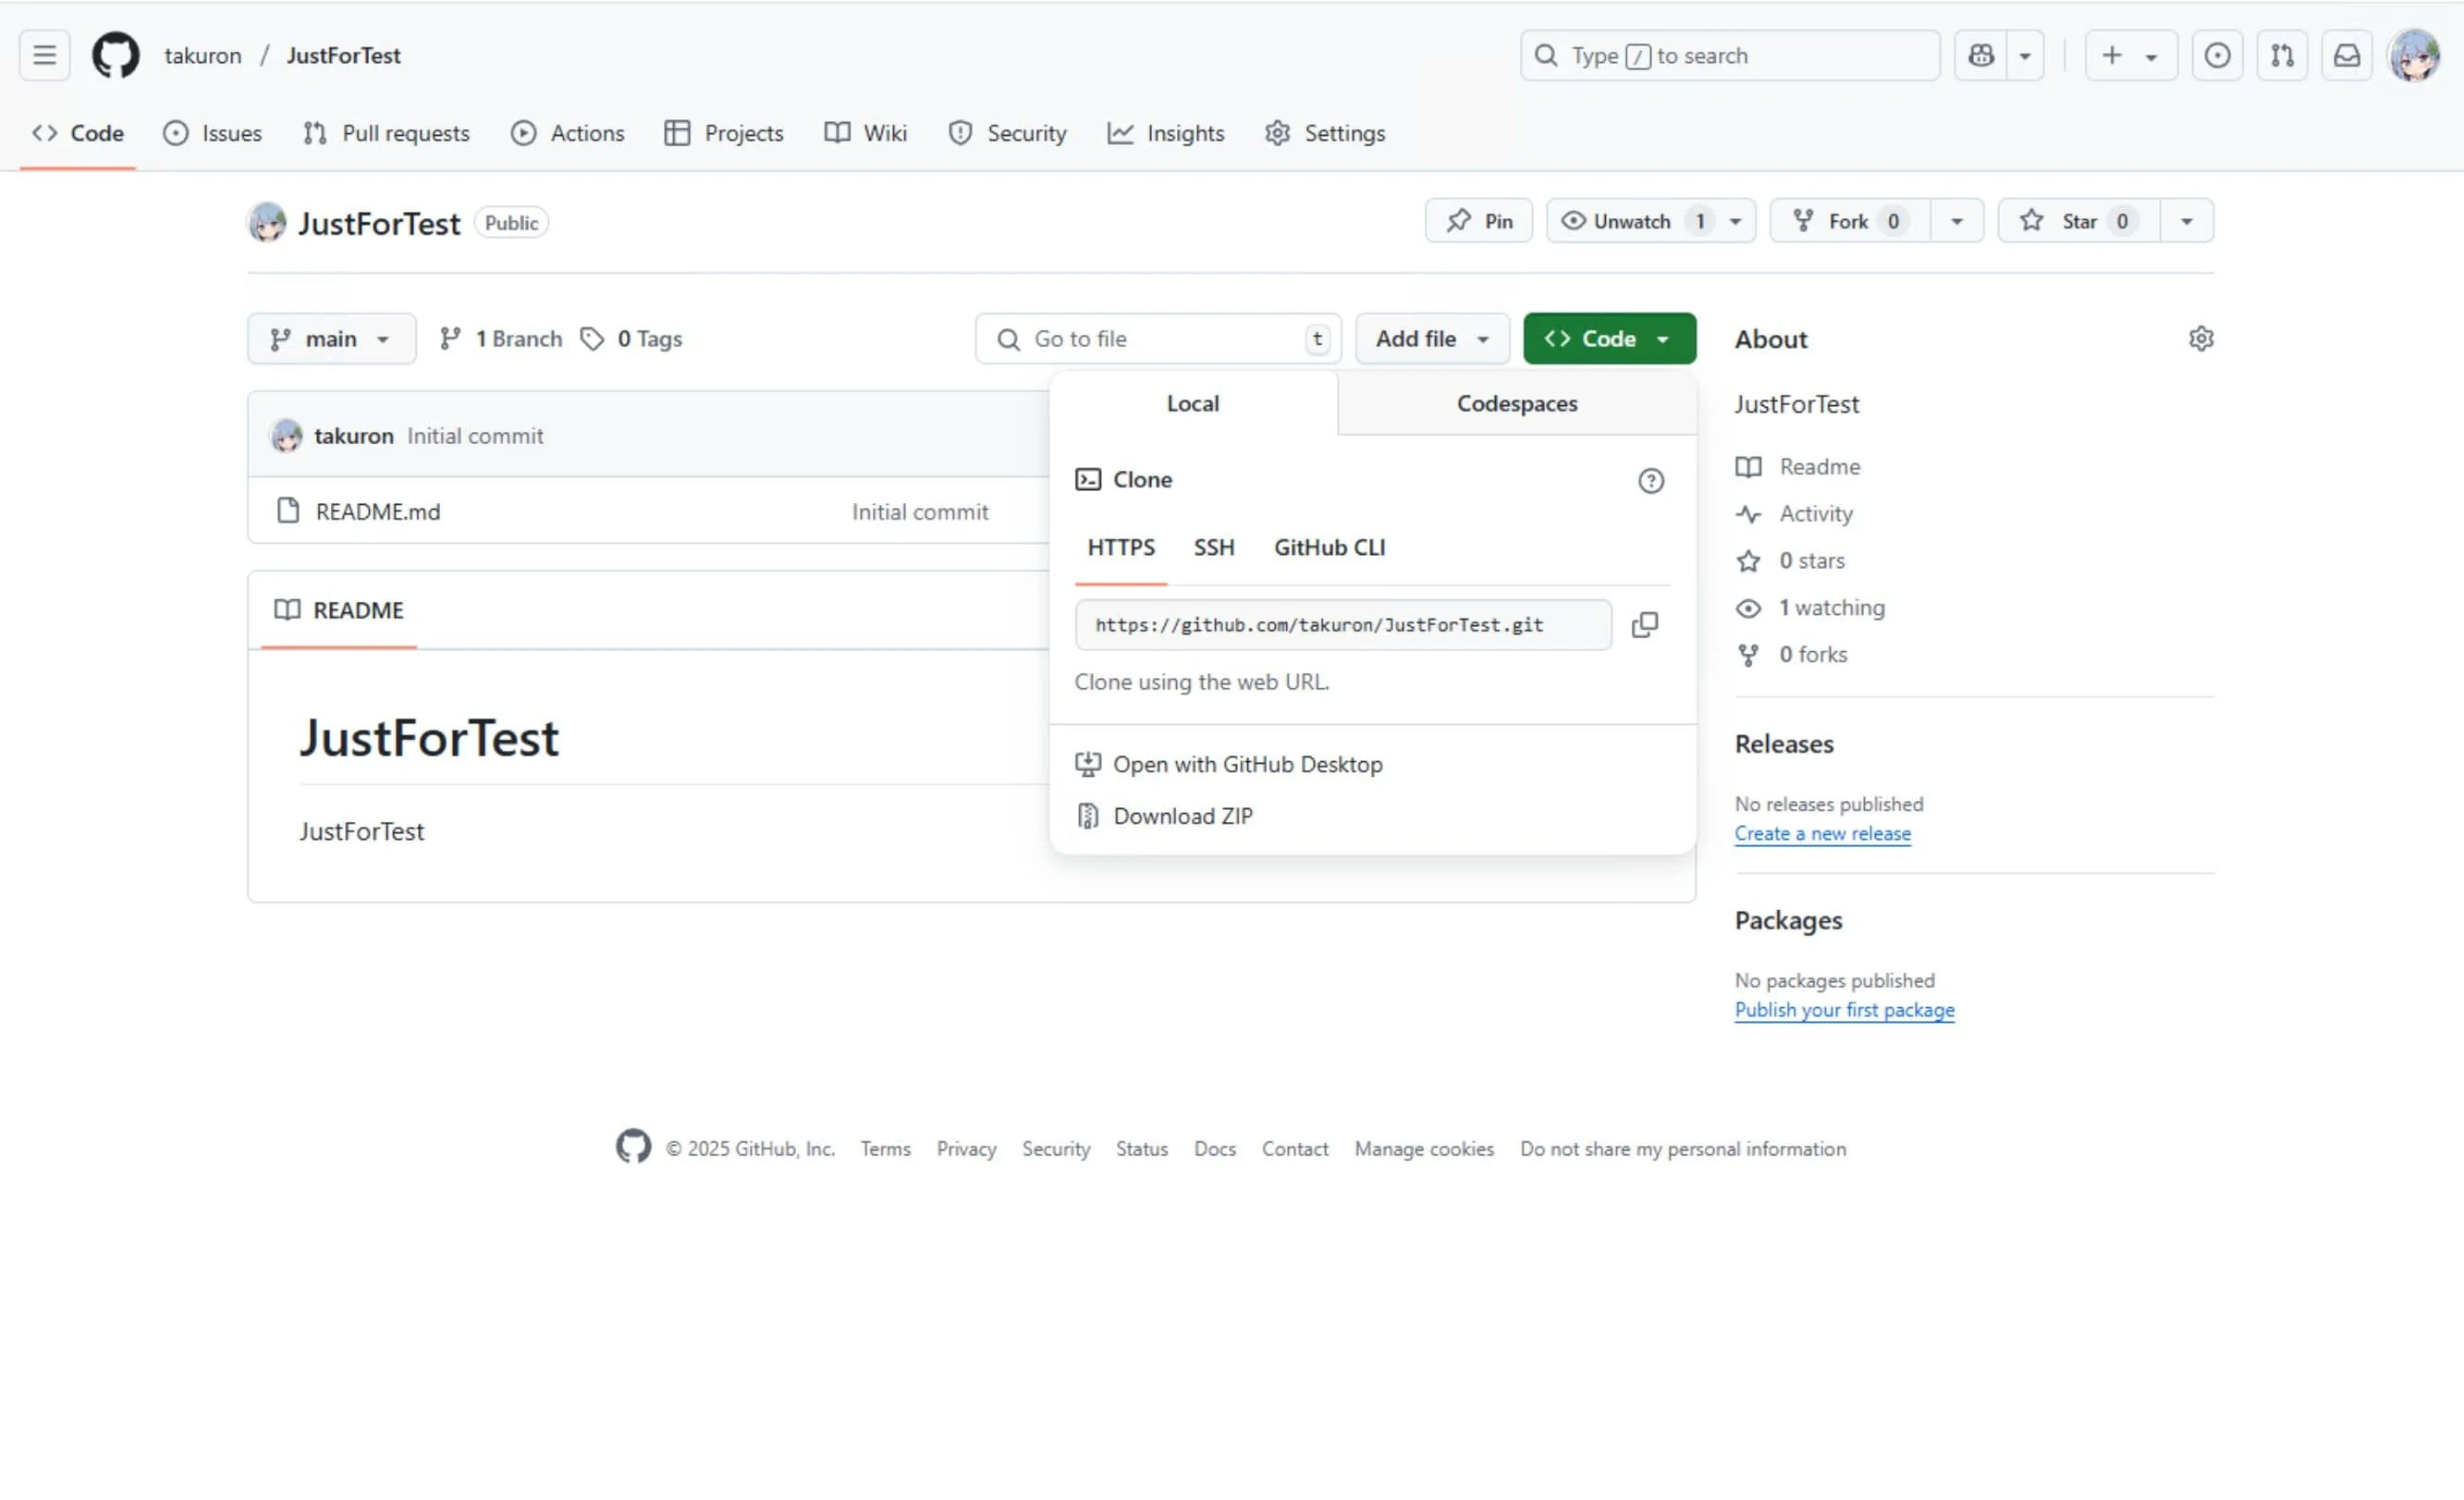Open the Projects tab
The height and width of the screenshot is (1500, 2464).
point(724,133)
